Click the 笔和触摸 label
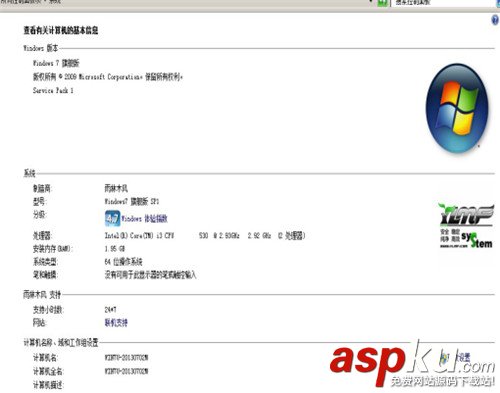The image size is (500, 393). pyautogui.click(x=45, y=275)
